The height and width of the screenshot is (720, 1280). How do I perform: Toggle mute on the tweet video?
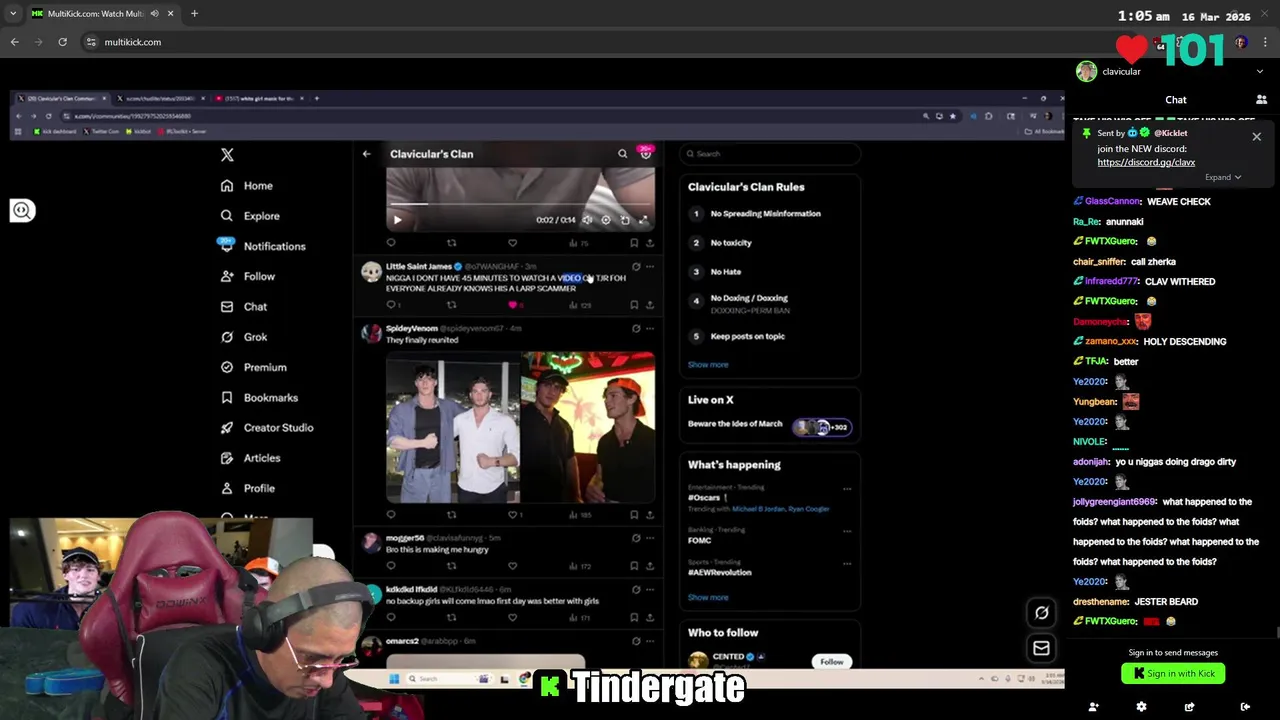587,220
